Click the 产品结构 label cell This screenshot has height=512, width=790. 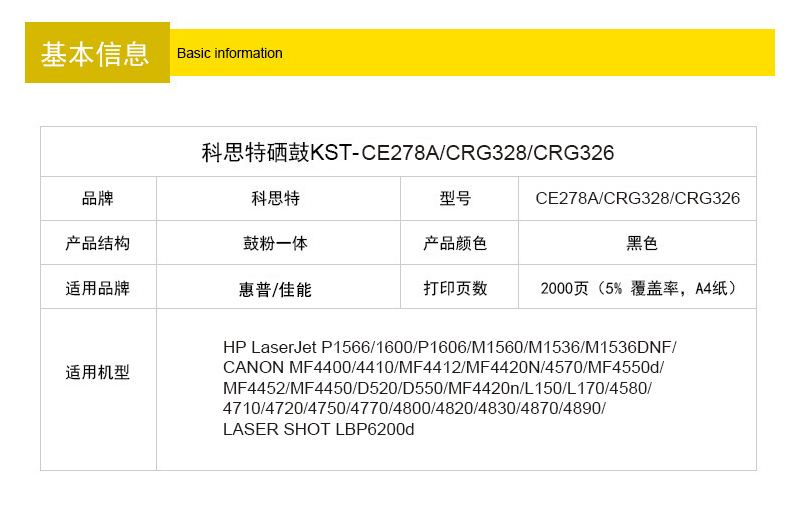point(98,243)
